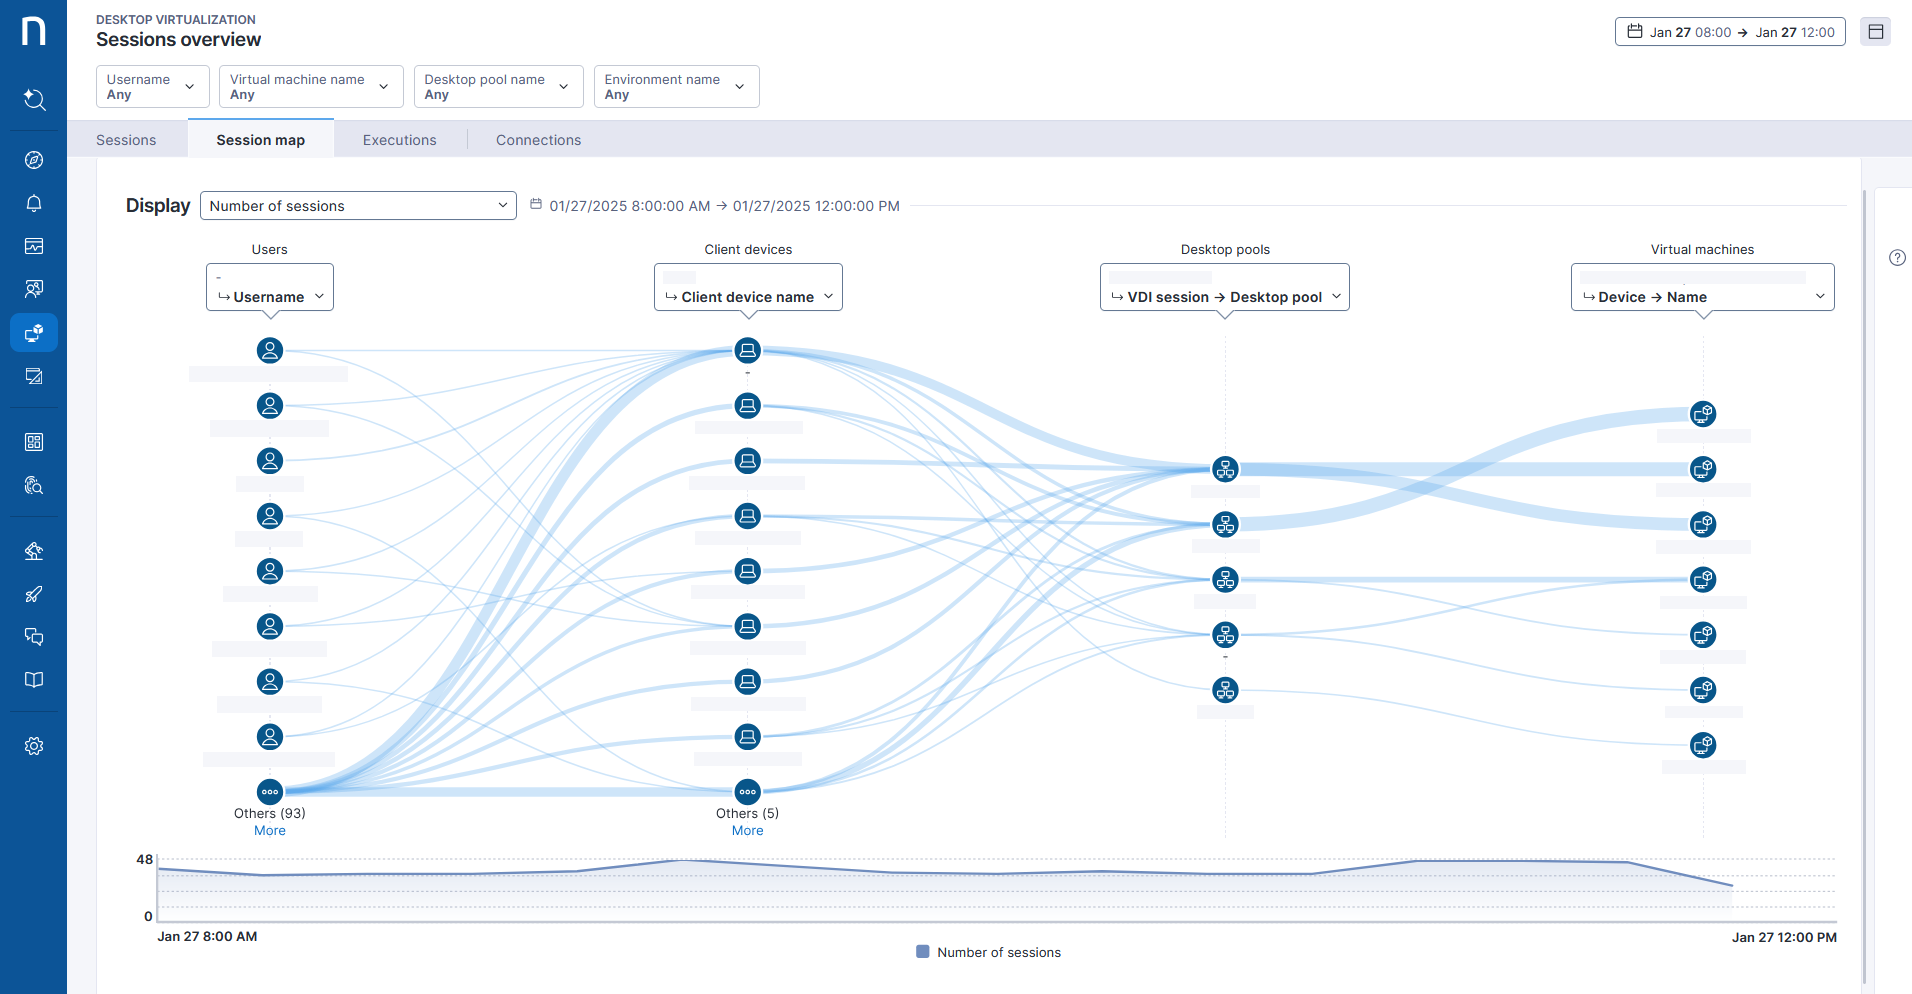
Task: Open settings gear in the sidebar
Action: [x=34, y=746]
